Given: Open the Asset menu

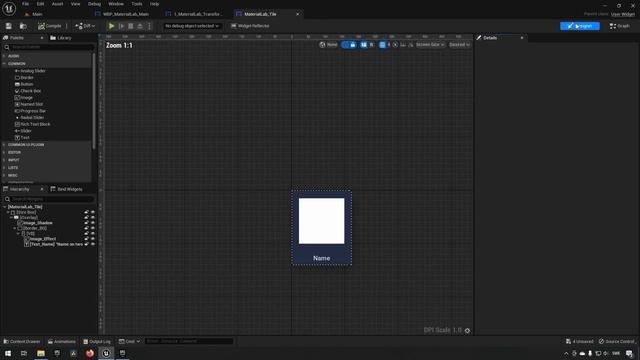Looking at the screenshot, I should 58,4.
